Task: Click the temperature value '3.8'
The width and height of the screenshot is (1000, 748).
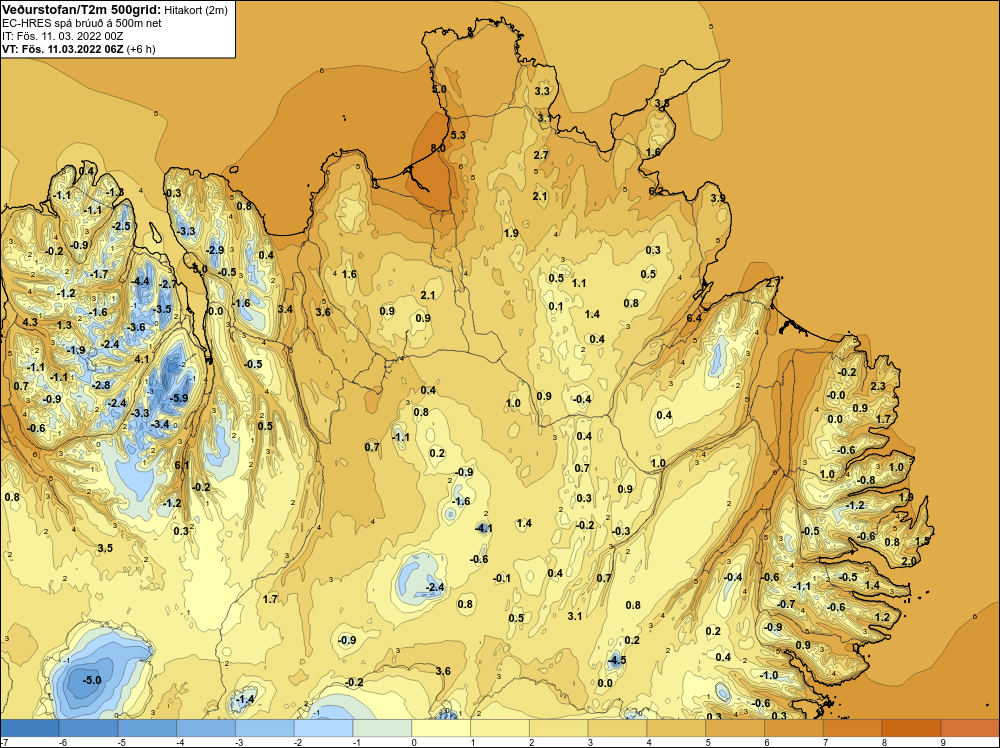Action: click(x=662, y=103)
